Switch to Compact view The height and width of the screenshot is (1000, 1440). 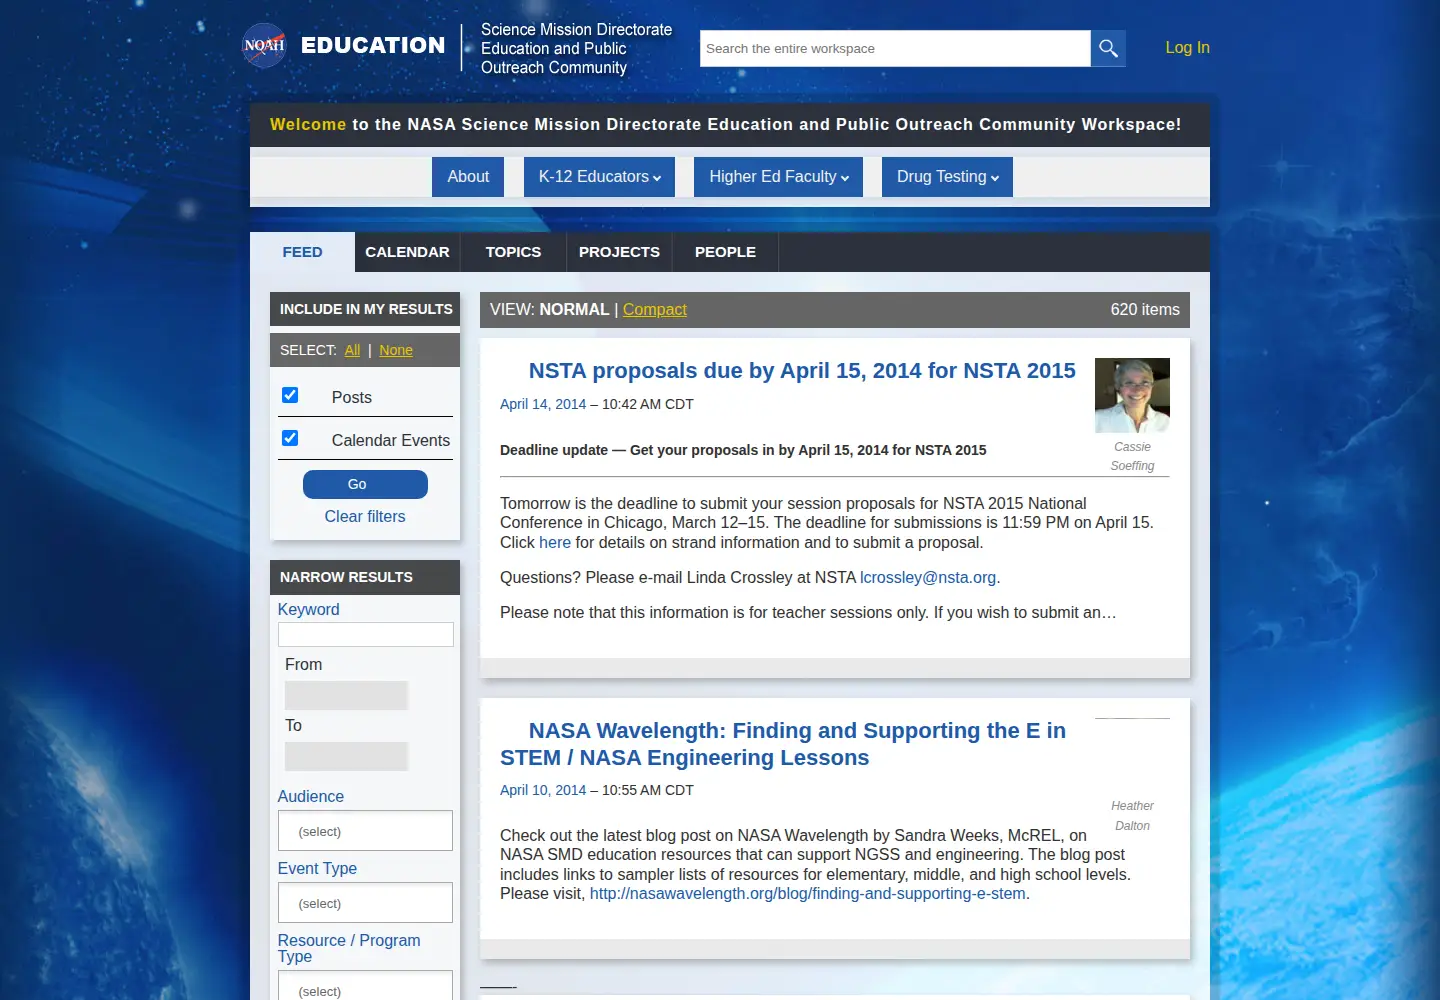click(x=655, y=309)
